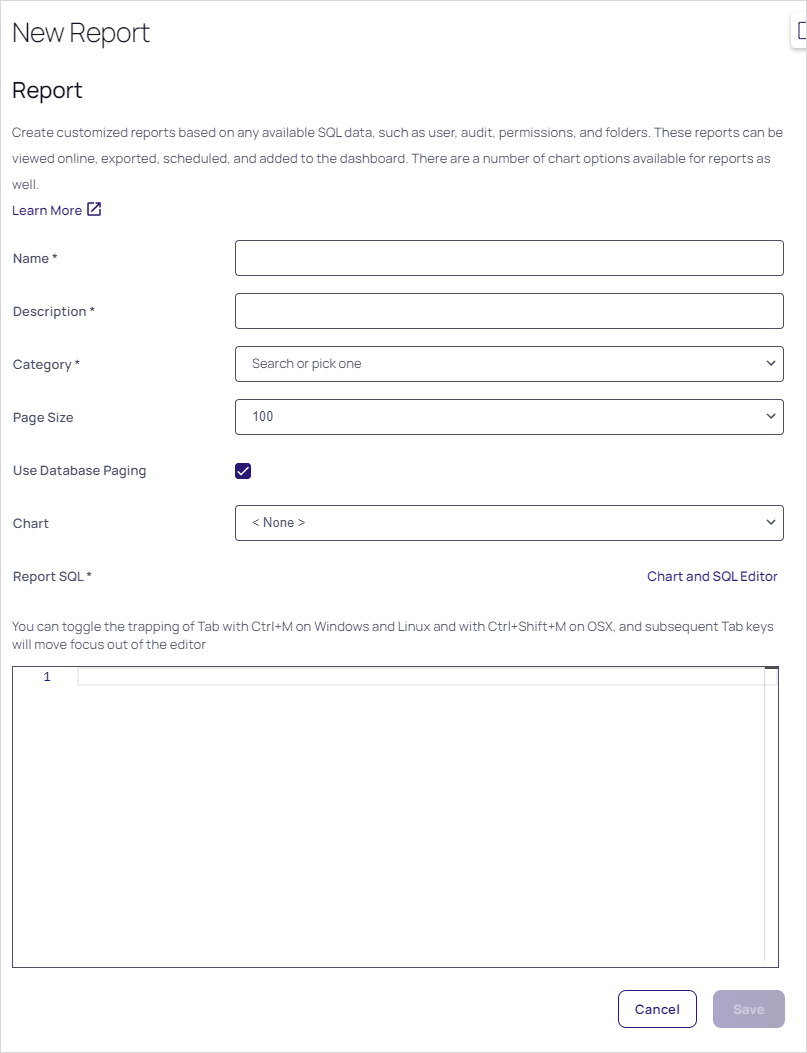This screenshot has width=807, height=1053.
Task: Click the Use Database Paging label
Action: click(x=79, y=471)
